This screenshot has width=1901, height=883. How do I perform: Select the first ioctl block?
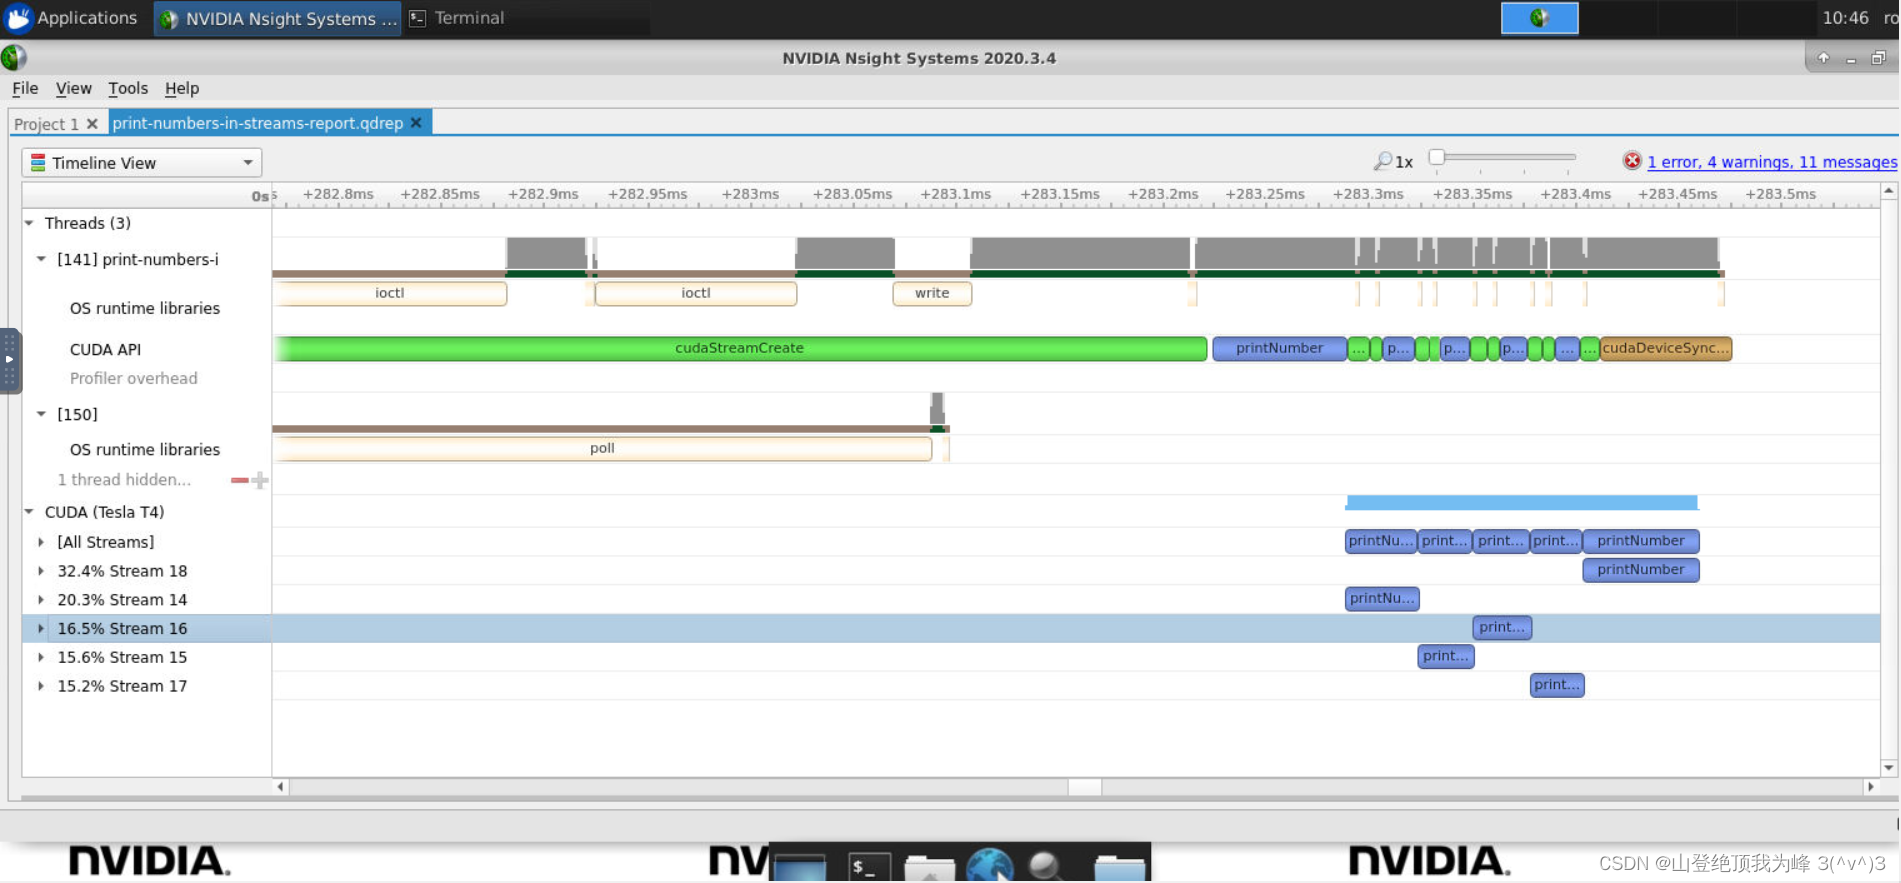click(390, 293)
